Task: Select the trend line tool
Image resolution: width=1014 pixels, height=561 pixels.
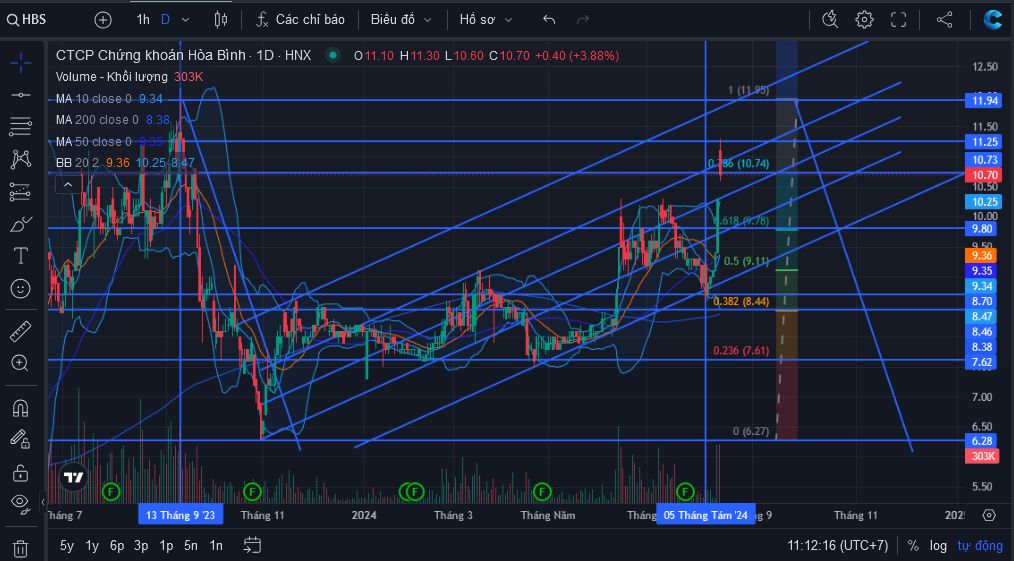Action: 21,95
